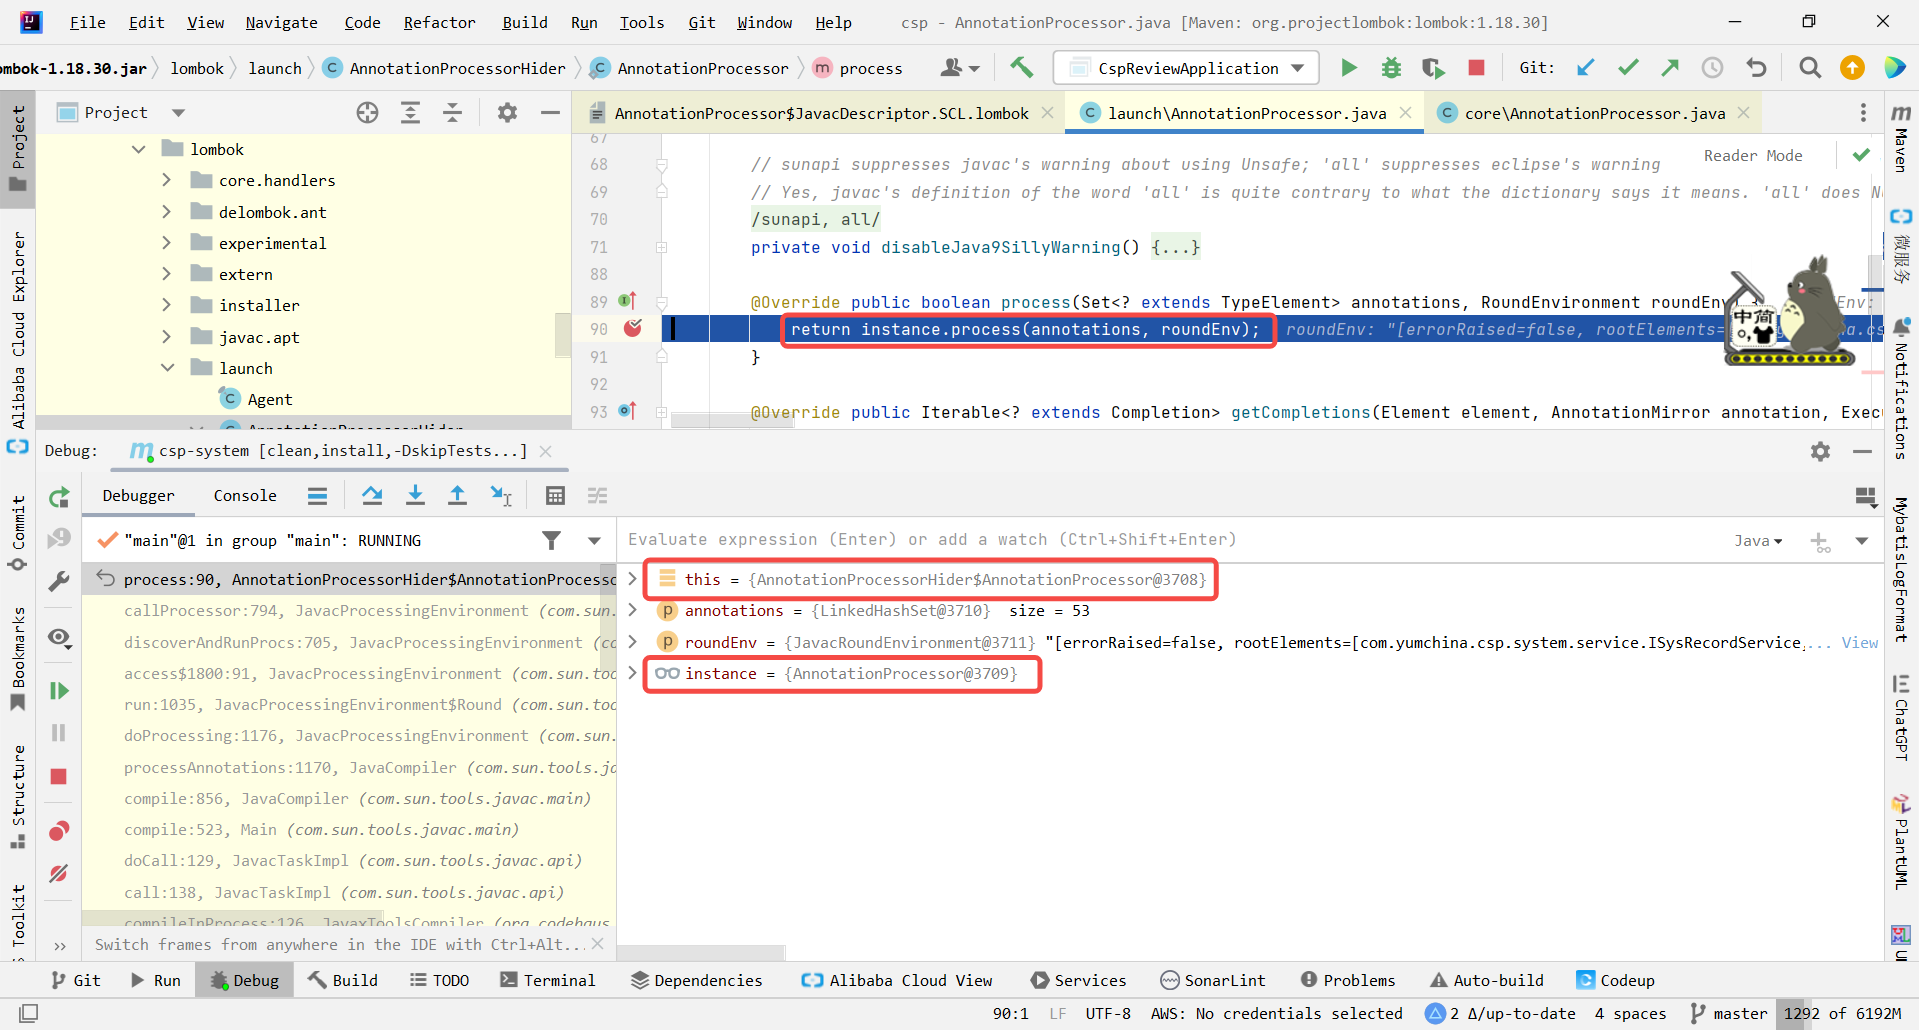The height and width of the screenshot is (1030, 1919).
Task: Select opened file locate icon in Project panel
Action: pyautogui.click(x=368, y=112)
